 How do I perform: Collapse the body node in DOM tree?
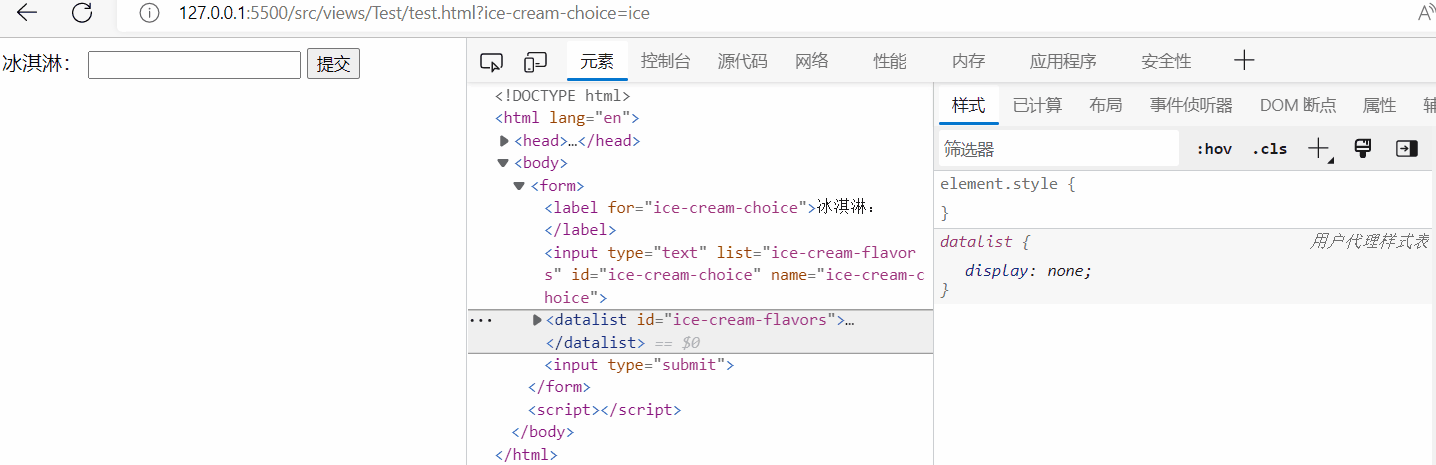(x=503, y=163)
